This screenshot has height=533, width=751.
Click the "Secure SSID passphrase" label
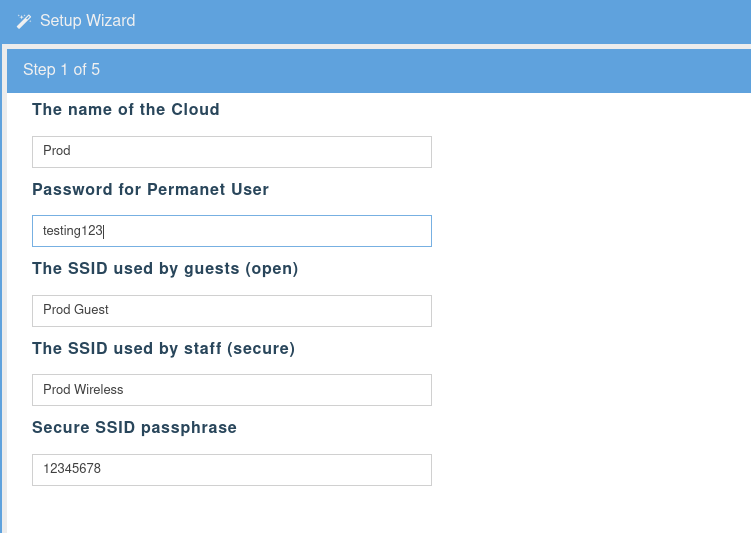pos(134,427)
